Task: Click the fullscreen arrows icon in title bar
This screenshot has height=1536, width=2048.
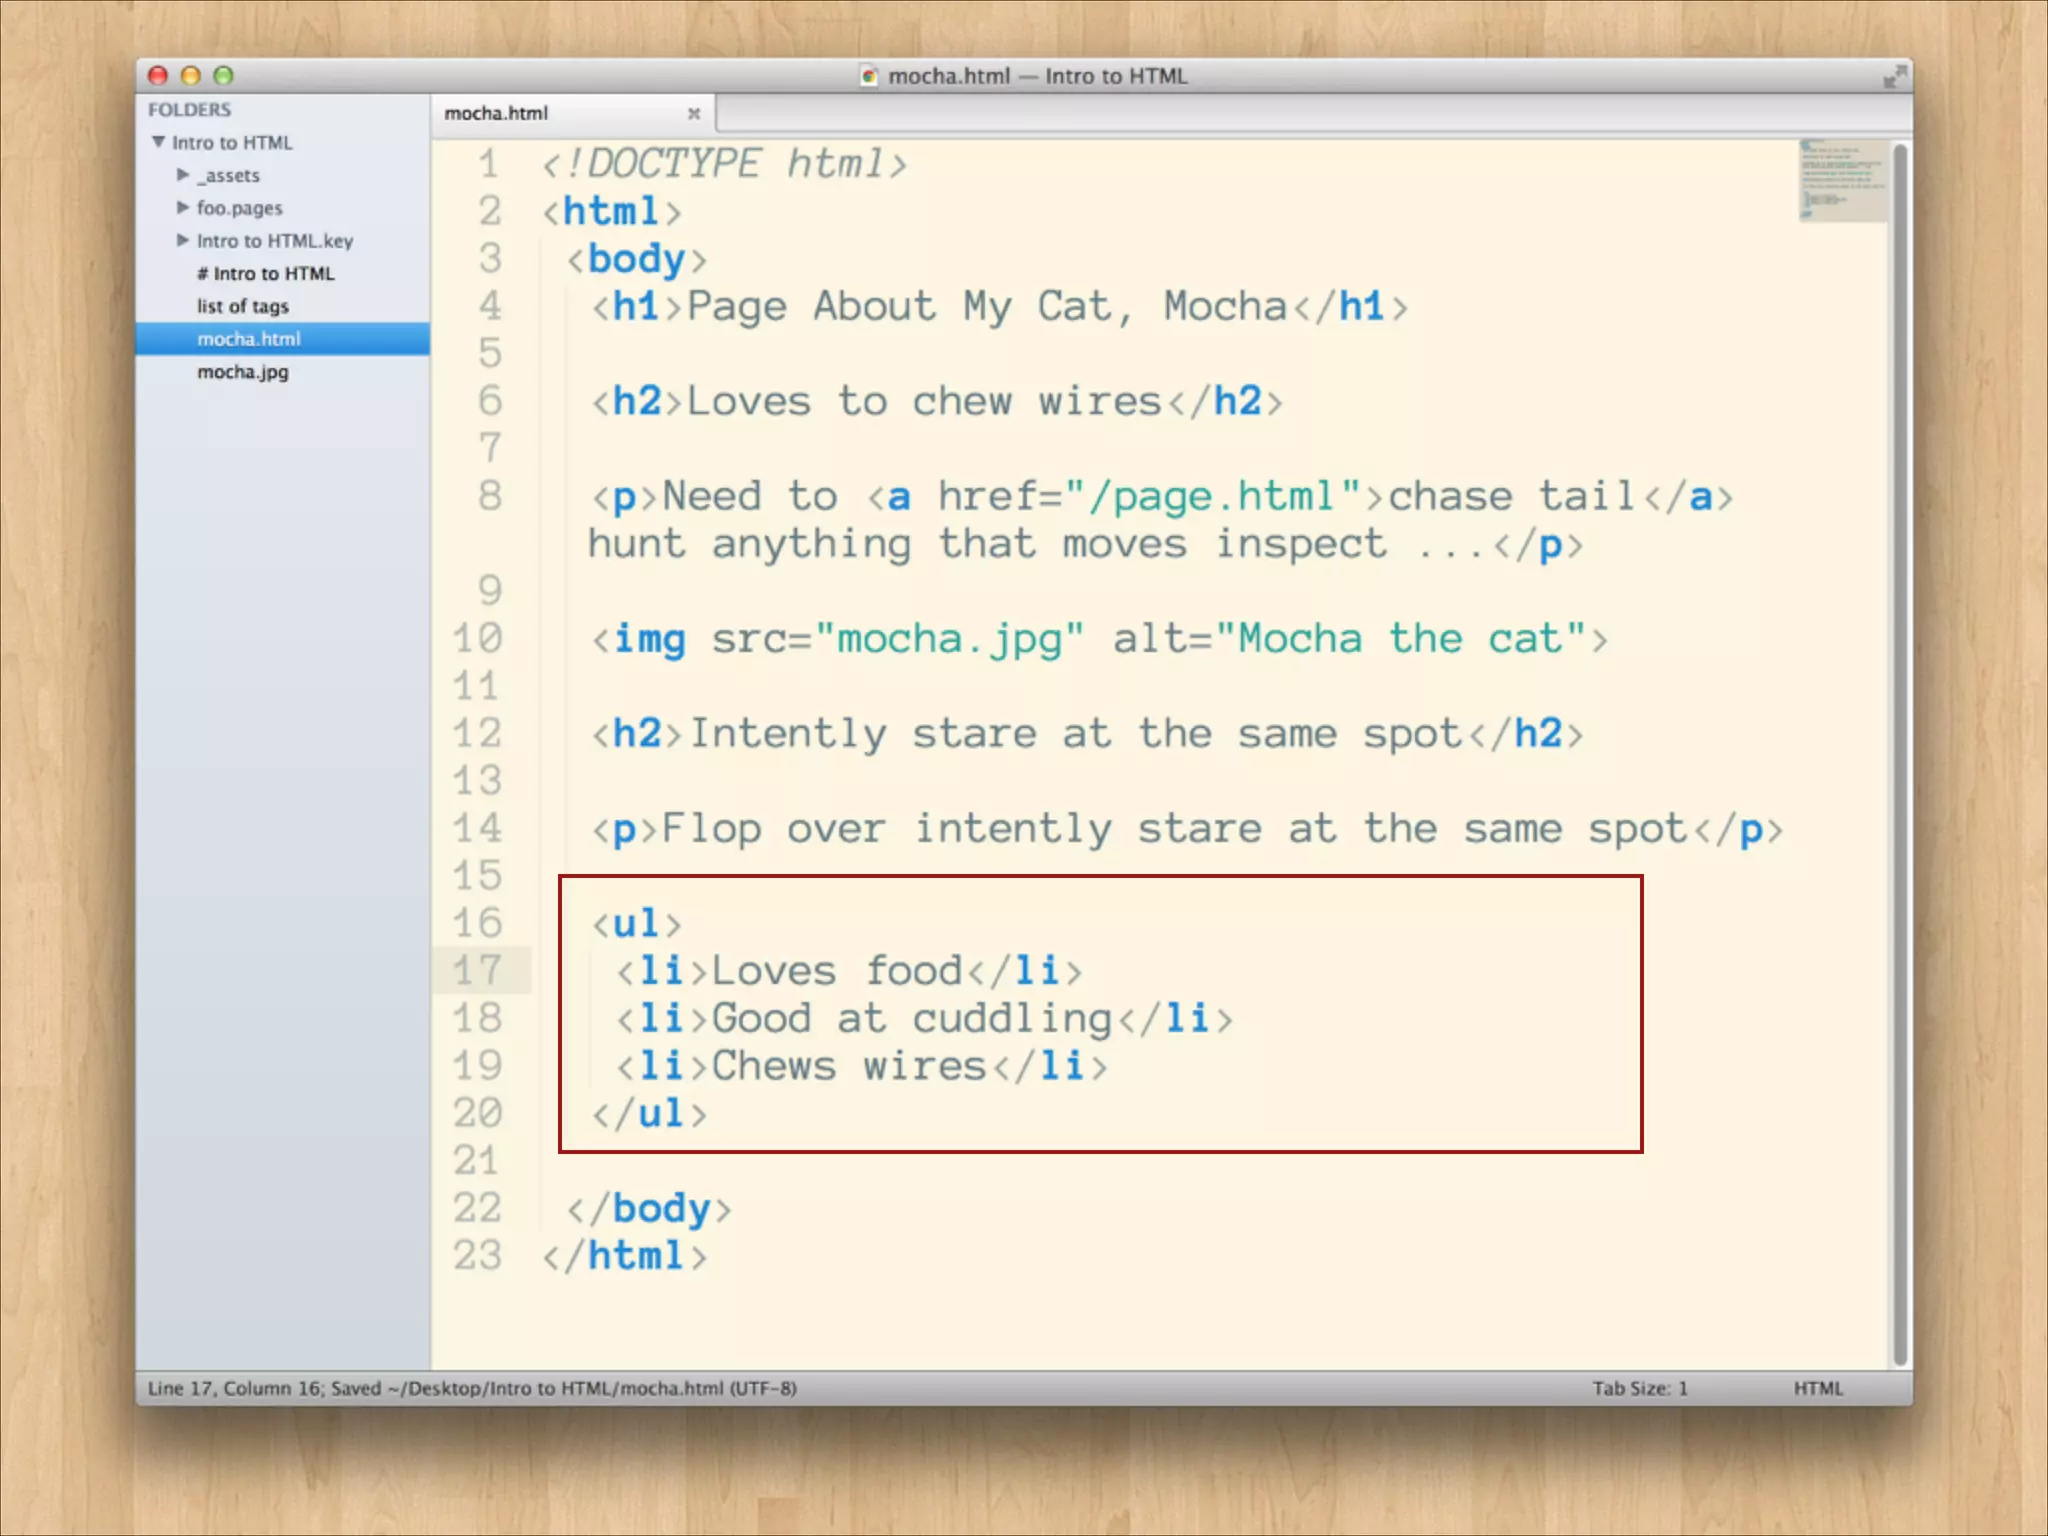Action: point(1893,77)
